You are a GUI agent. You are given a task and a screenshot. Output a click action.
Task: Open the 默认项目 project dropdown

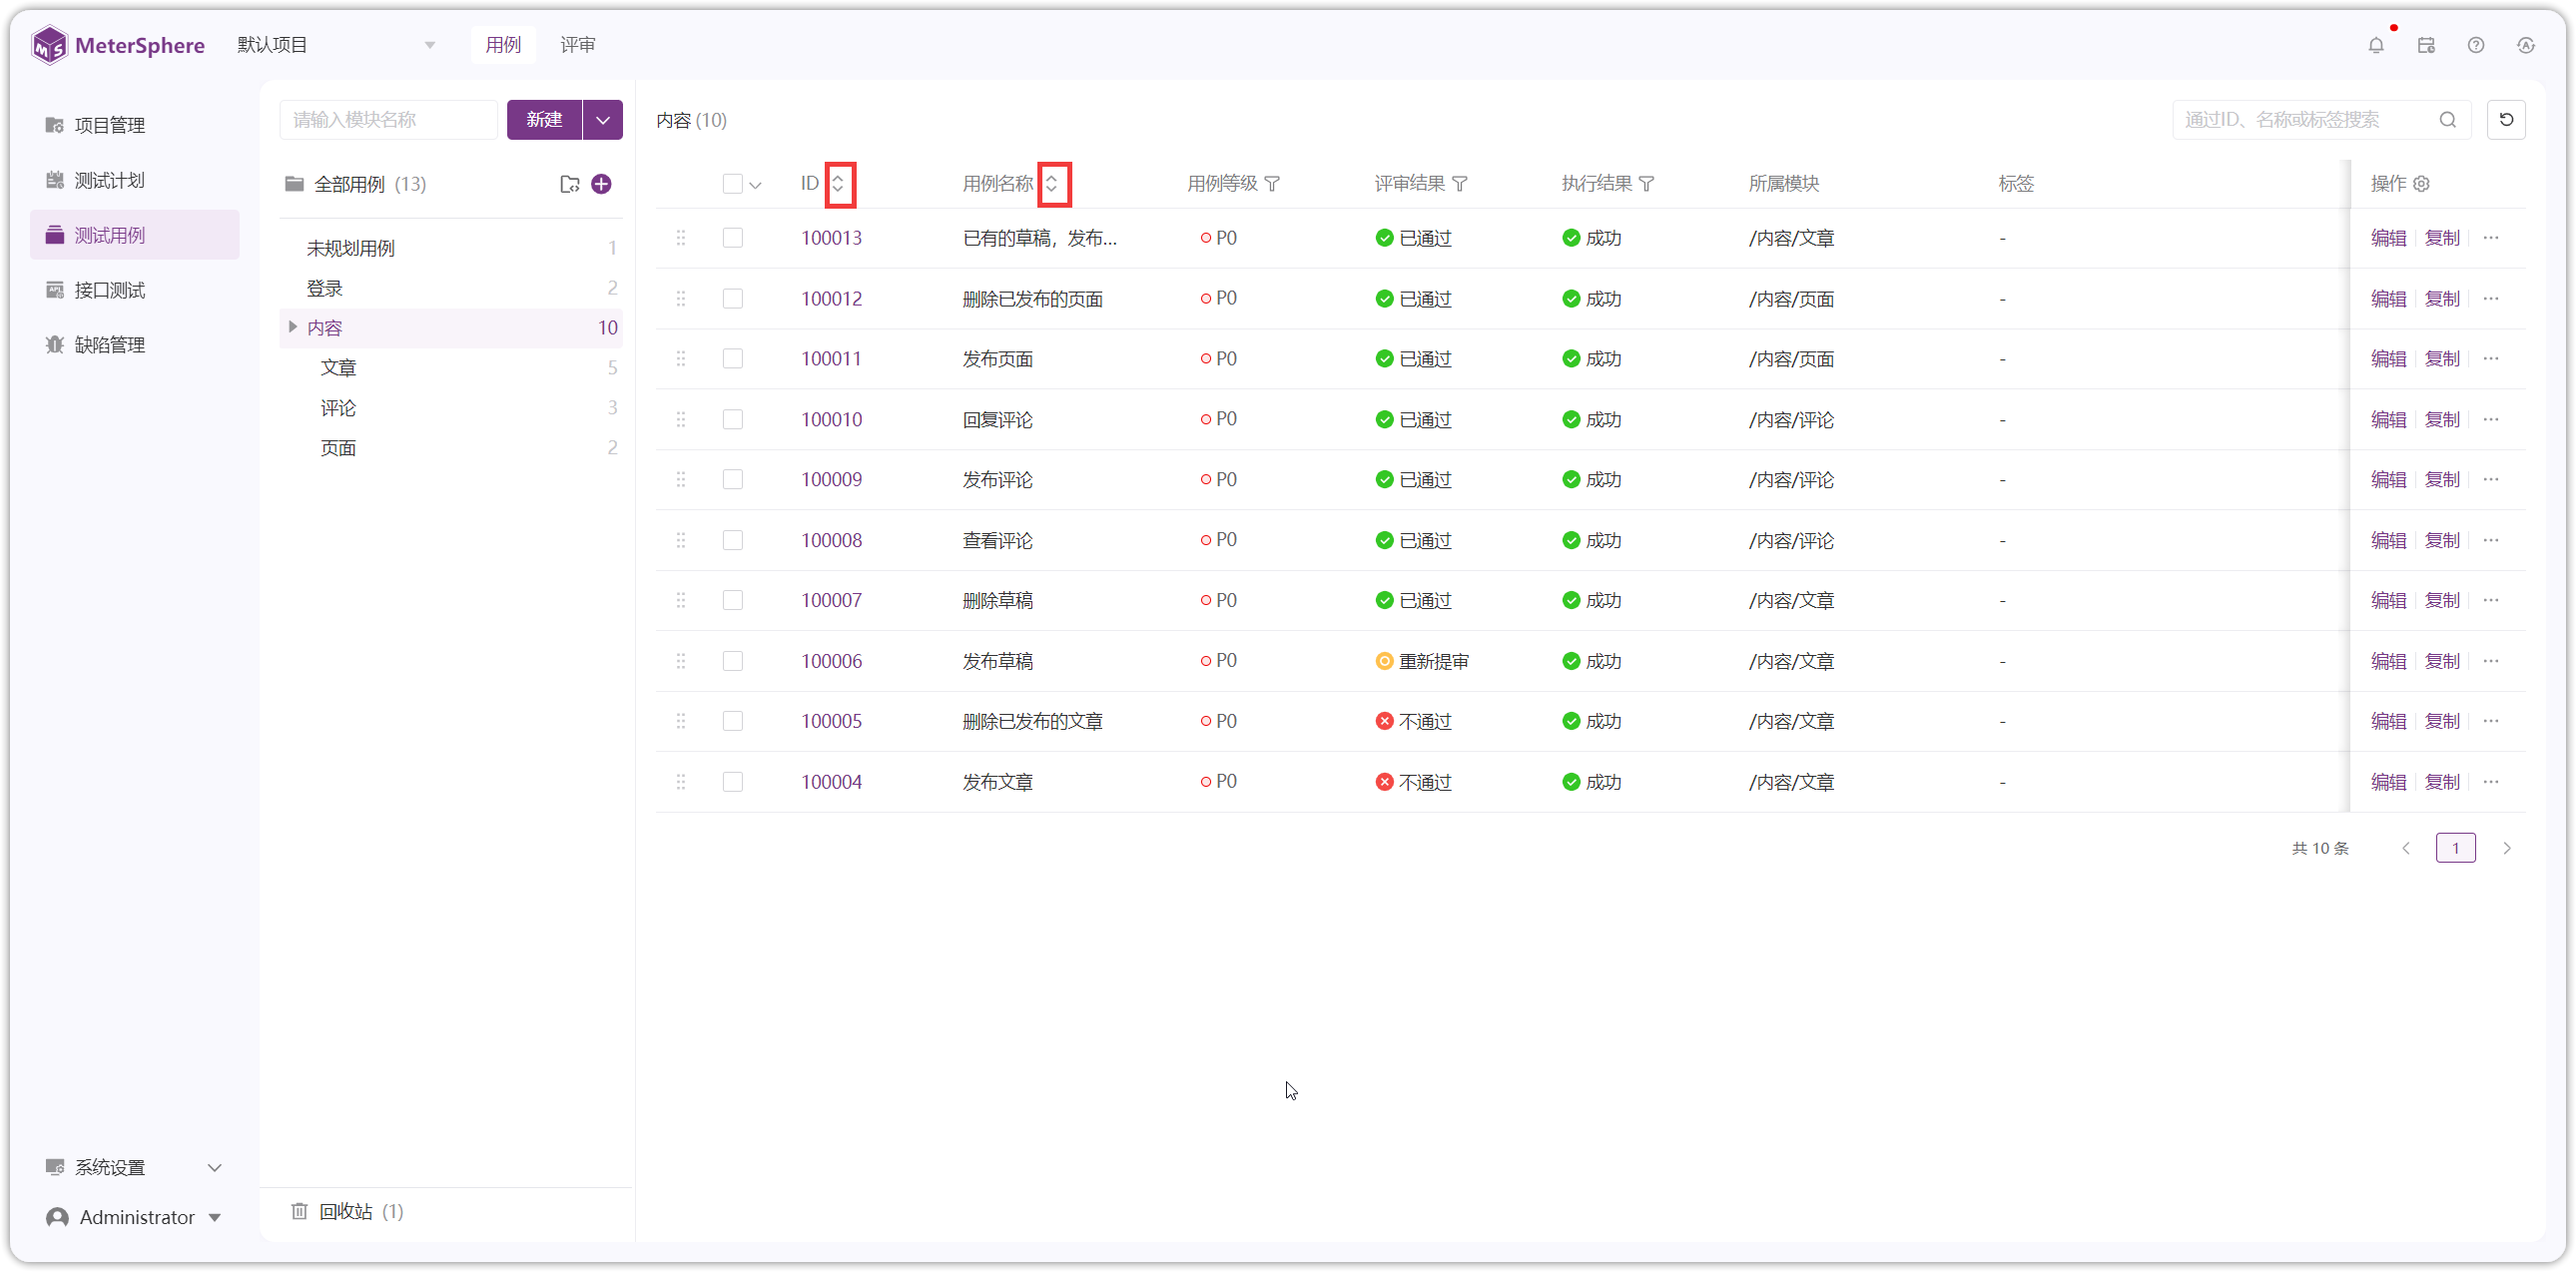click(x=336, y=45)
